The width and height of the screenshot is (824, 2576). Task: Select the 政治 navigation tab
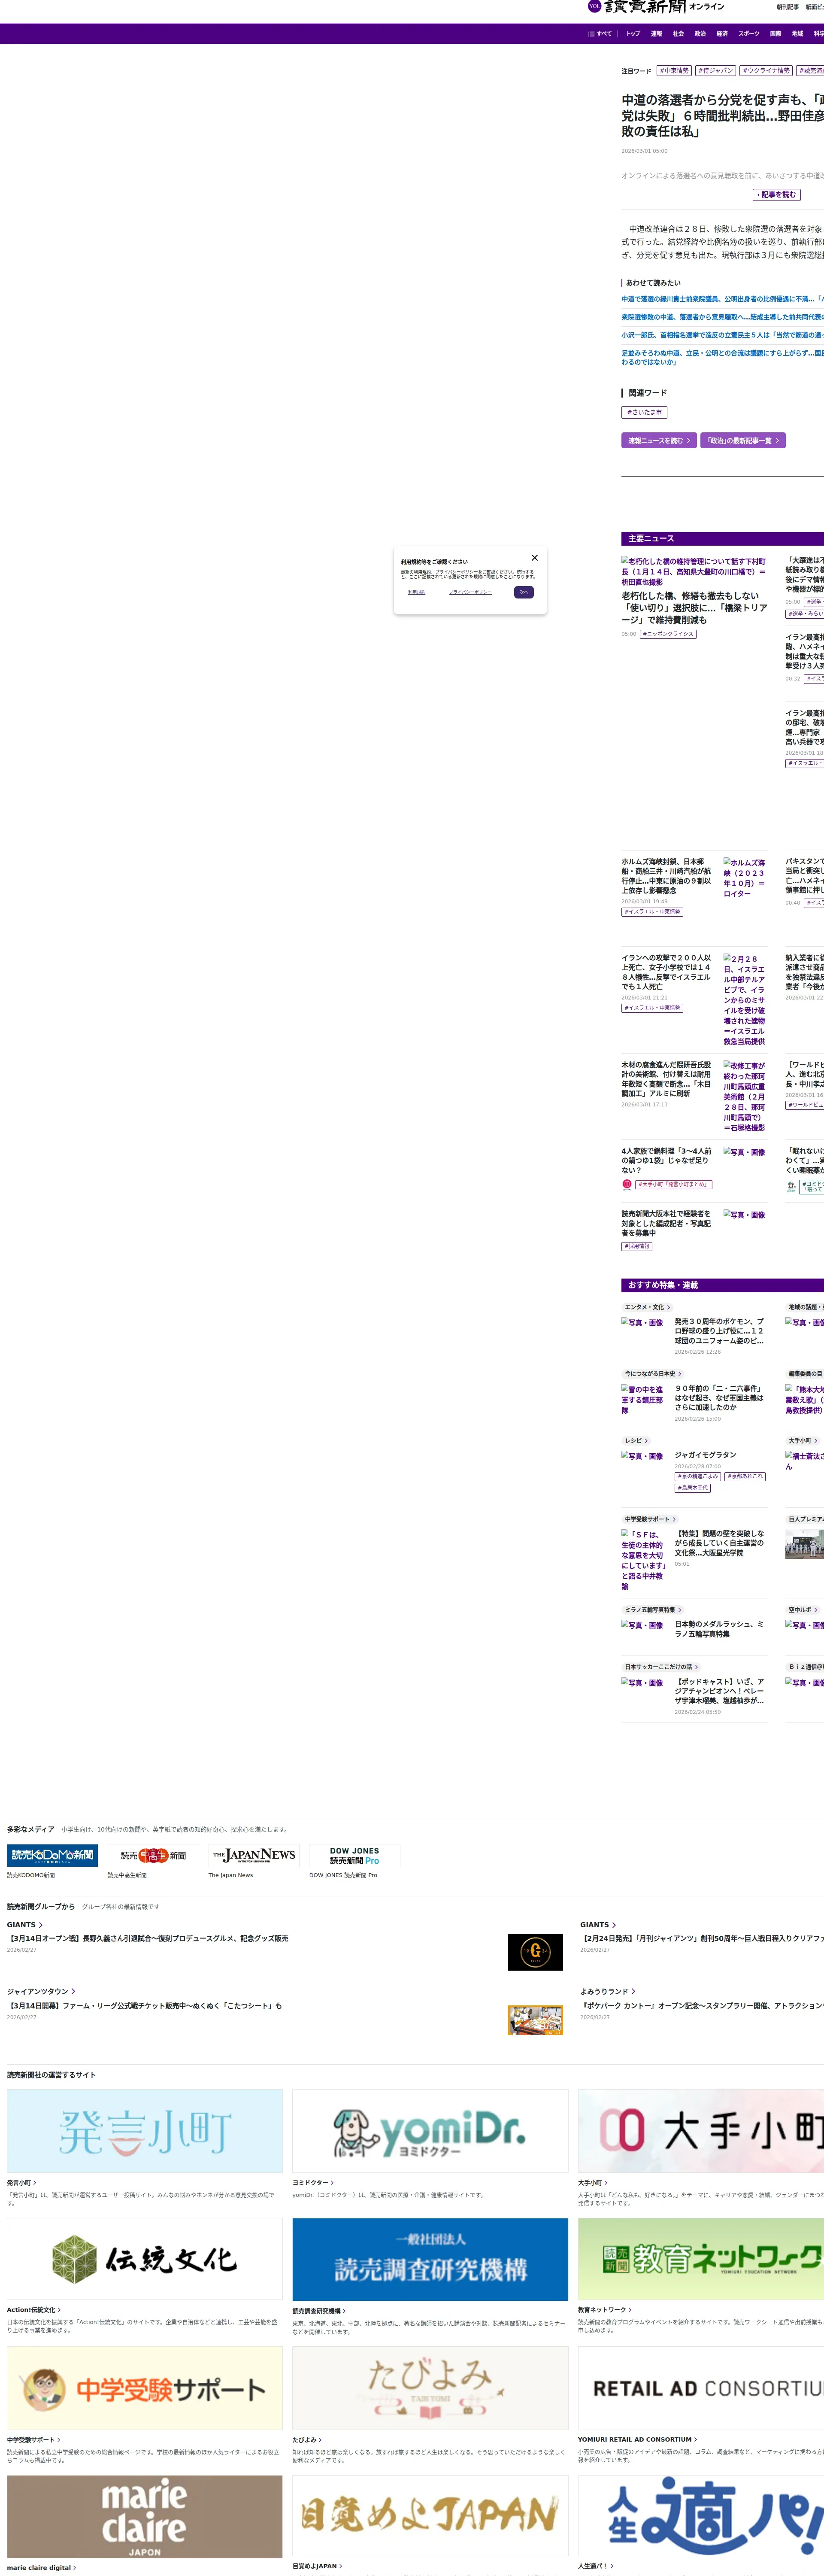pos(700,34)
